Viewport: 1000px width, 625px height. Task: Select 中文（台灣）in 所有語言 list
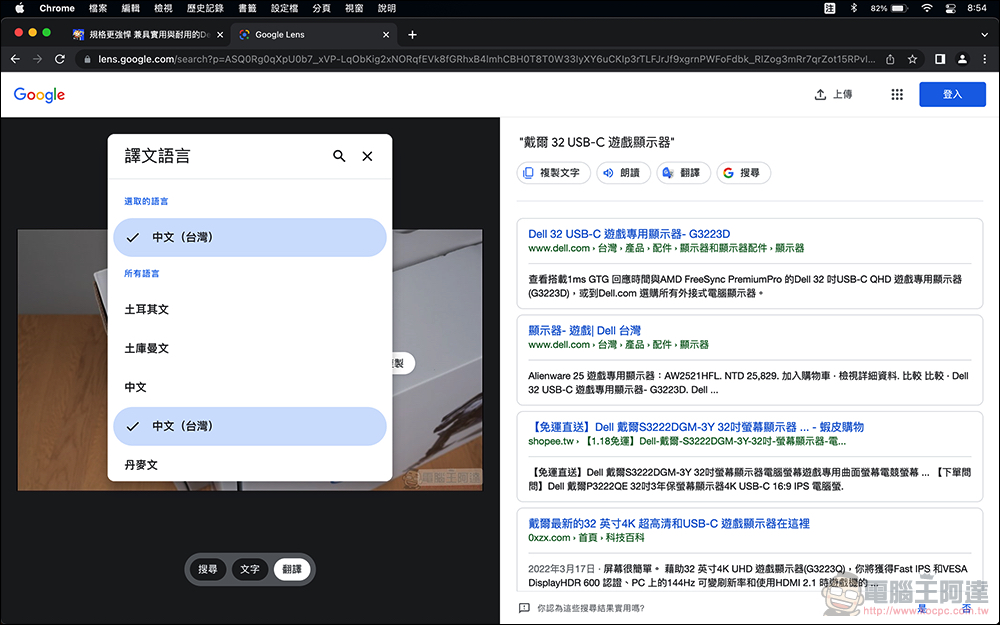pyautogui.click(x=250, y=426)
